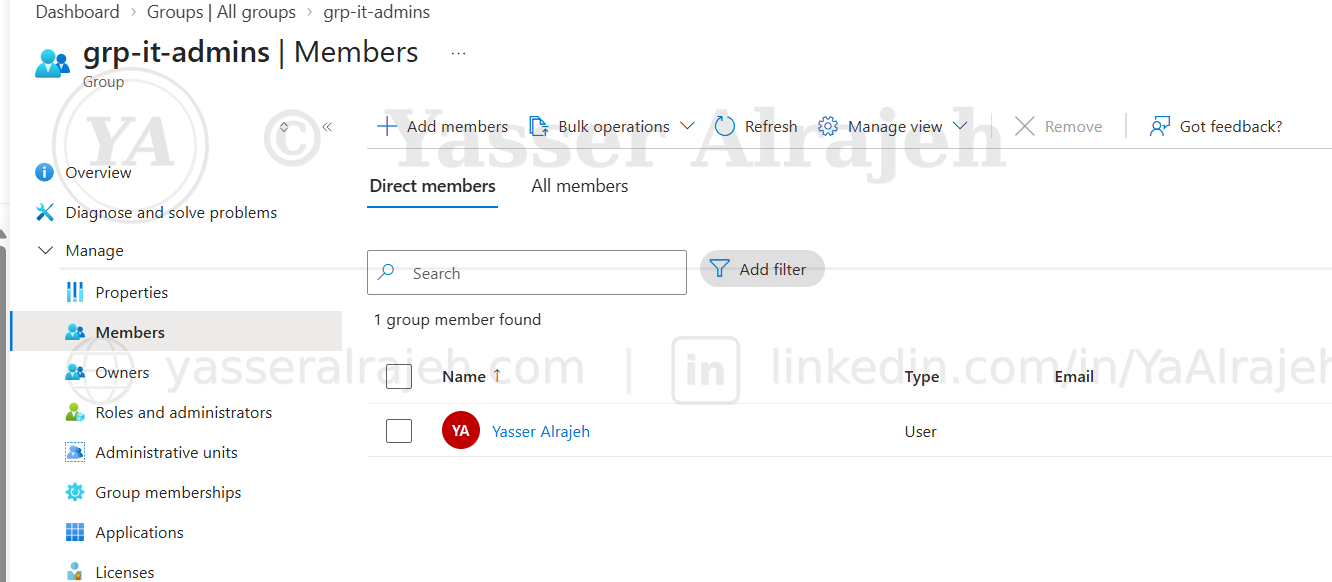Click the Properties bars icon
The height and width of the screenshot is (582, 1332).
(75, 292)
